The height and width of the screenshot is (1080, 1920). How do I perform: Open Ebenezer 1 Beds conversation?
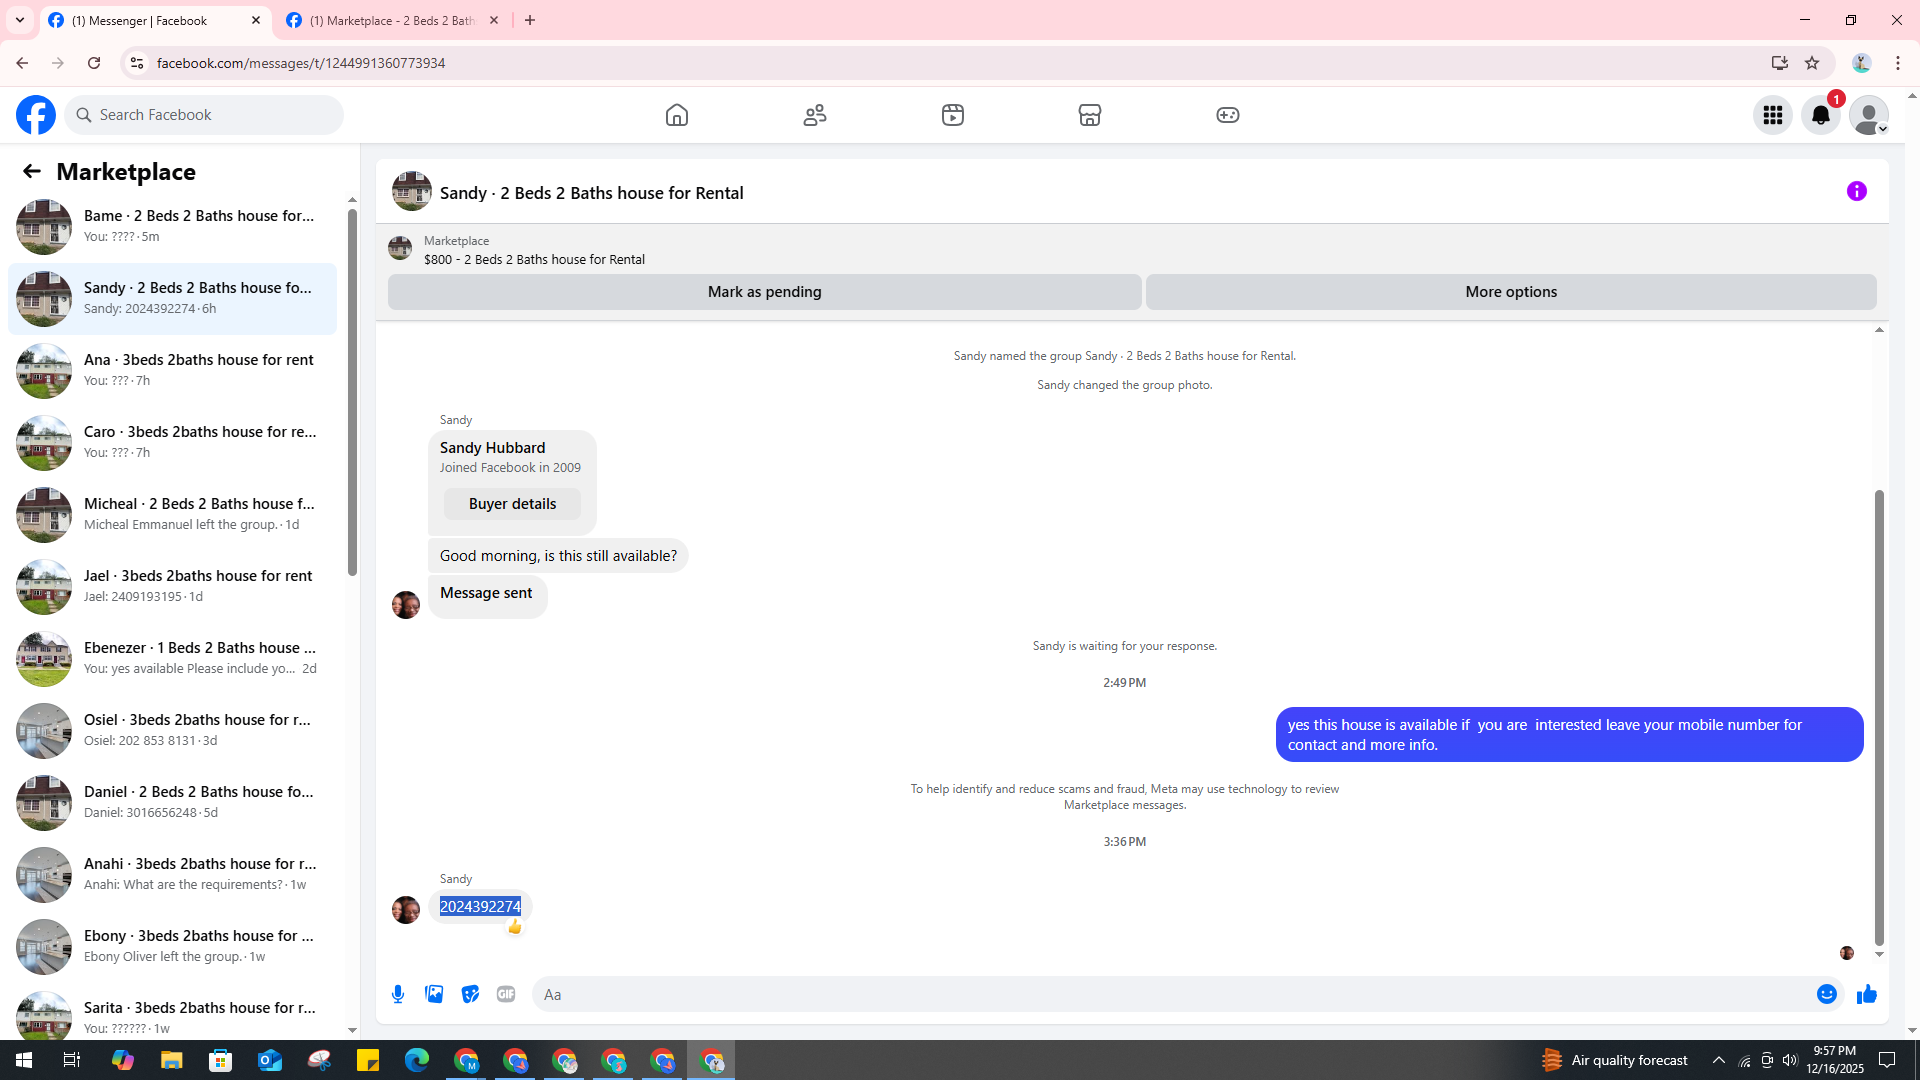173,659
